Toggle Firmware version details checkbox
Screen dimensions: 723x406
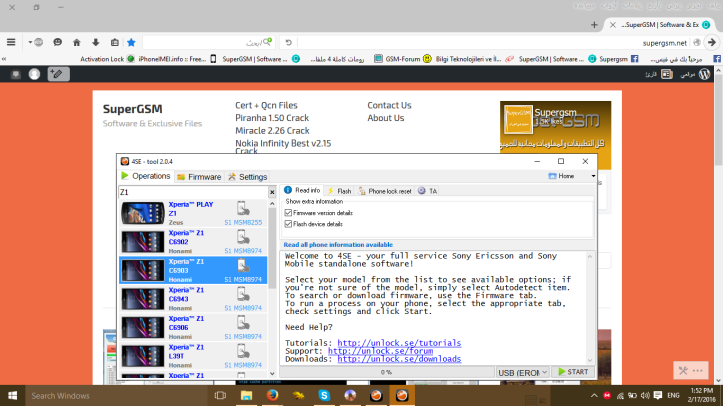[288, 212]
